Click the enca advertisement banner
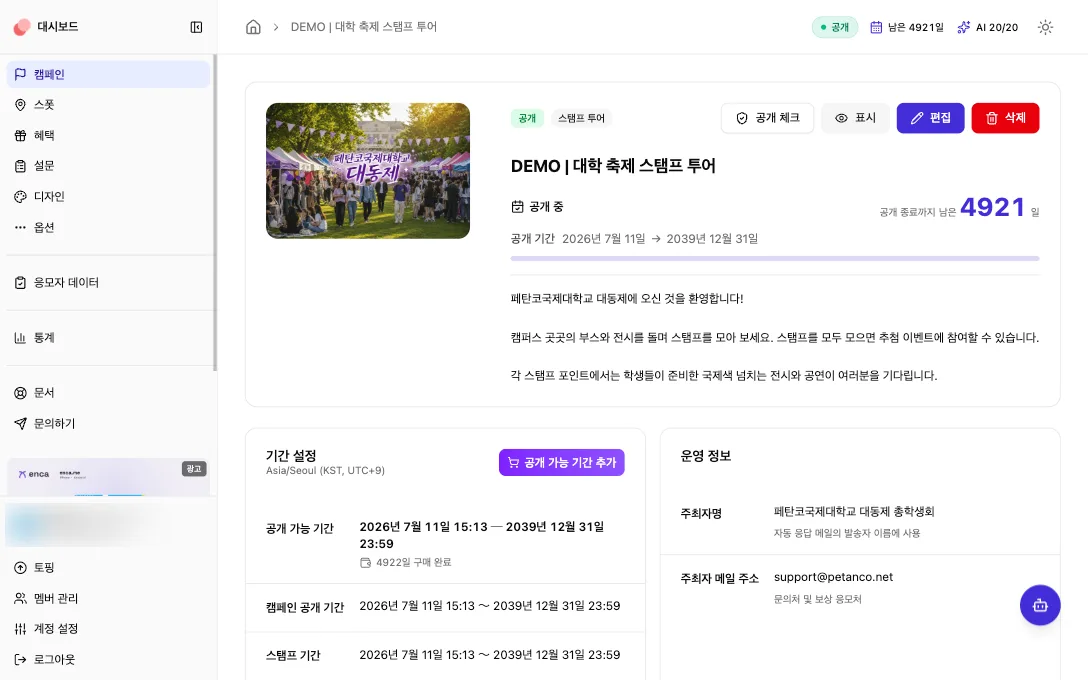 click(x=108, y=477)
